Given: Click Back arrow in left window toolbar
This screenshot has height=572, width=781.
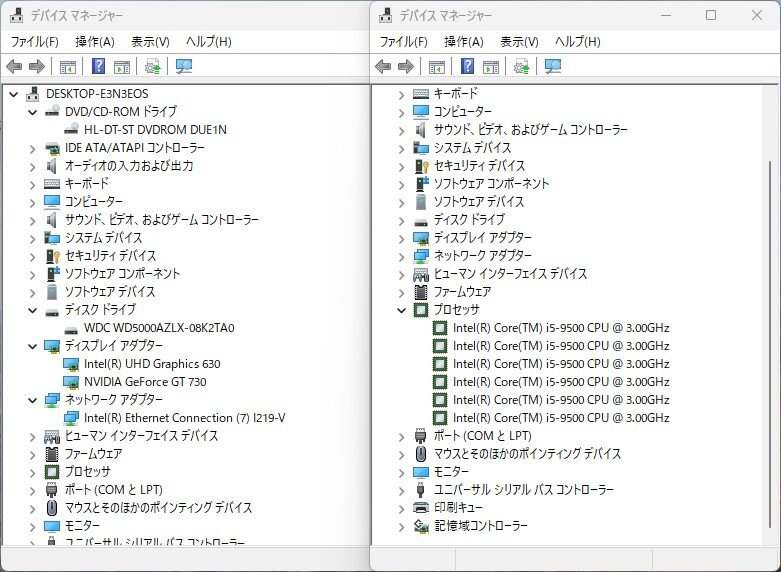Looking at the screenshot, I should (x=14, y=66).
